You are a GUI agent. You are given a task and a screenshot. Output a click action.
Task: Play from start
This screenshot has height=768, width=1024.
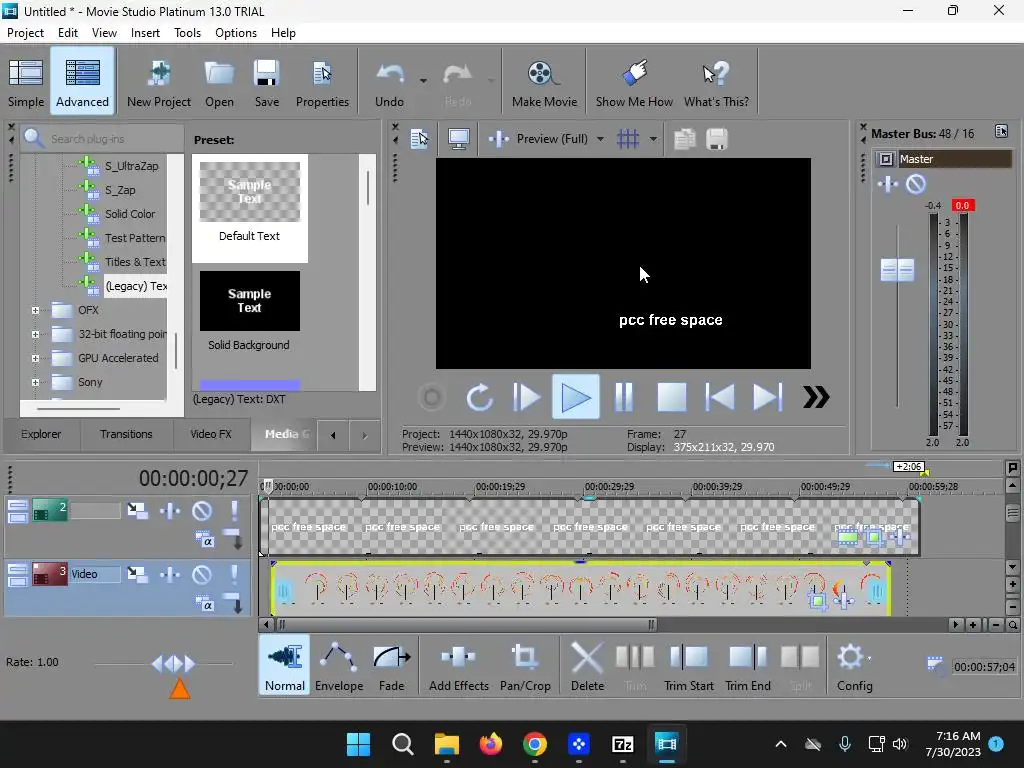[526, 397]
